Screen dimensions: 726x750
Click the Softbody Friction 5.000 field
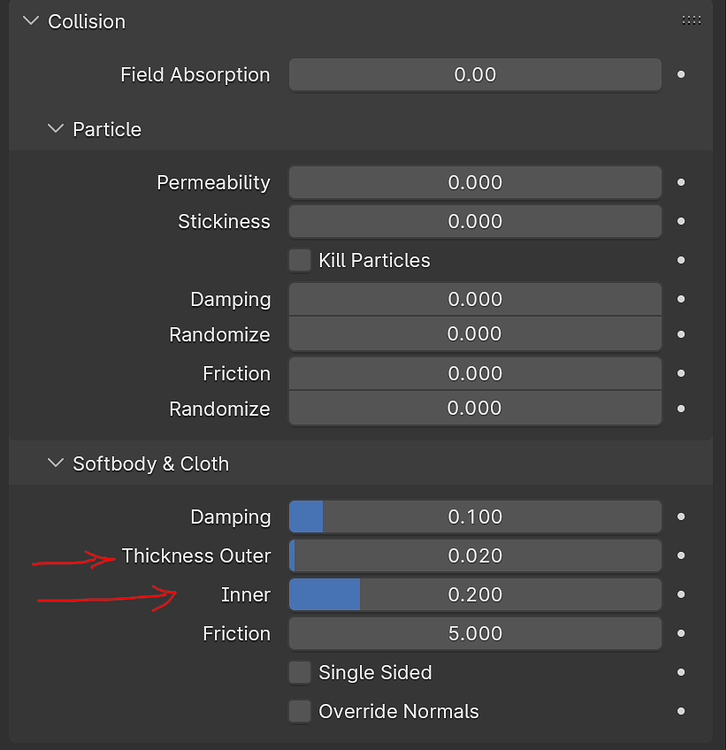pos(475,633)
